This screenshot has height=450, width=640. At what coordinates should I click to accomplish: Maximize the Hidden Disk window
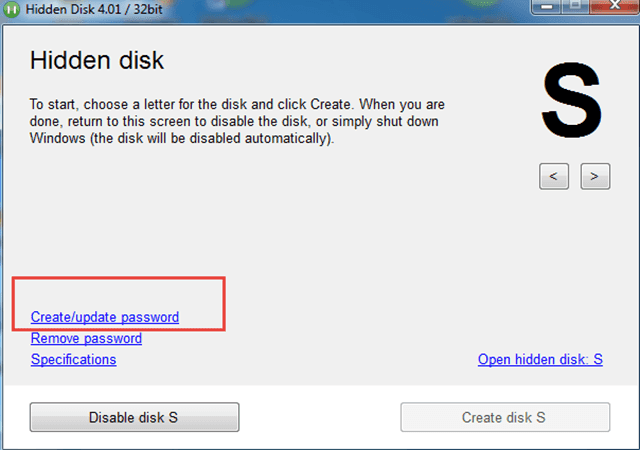[x=576, y=6]
